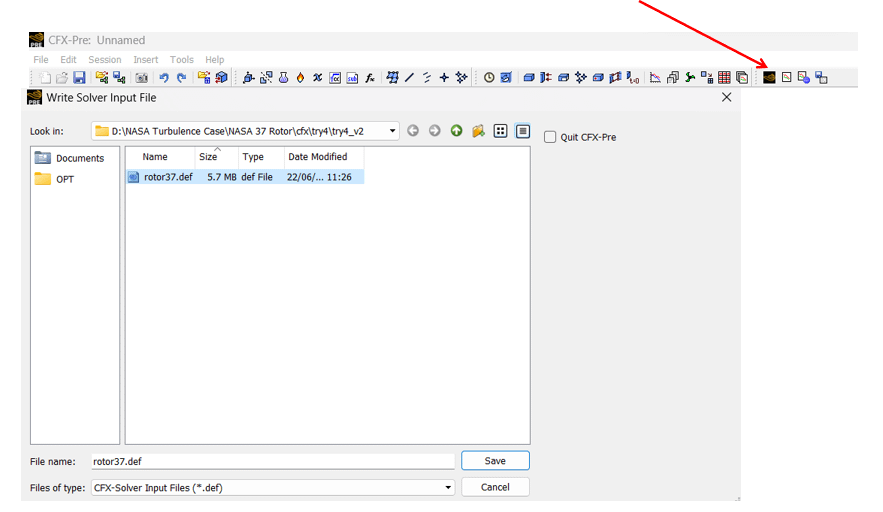
Task: Click the Material flask icon
Action: pos(283,78)
